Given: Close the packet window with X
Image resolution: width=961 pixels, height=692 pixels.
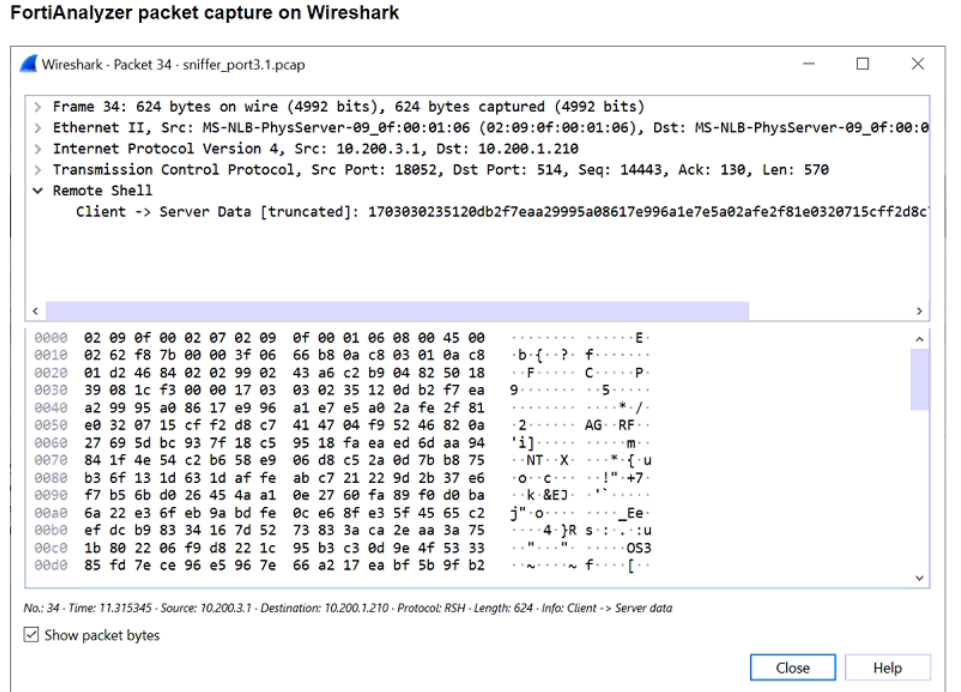Looking at the screenshot, I should pos(917,64).
